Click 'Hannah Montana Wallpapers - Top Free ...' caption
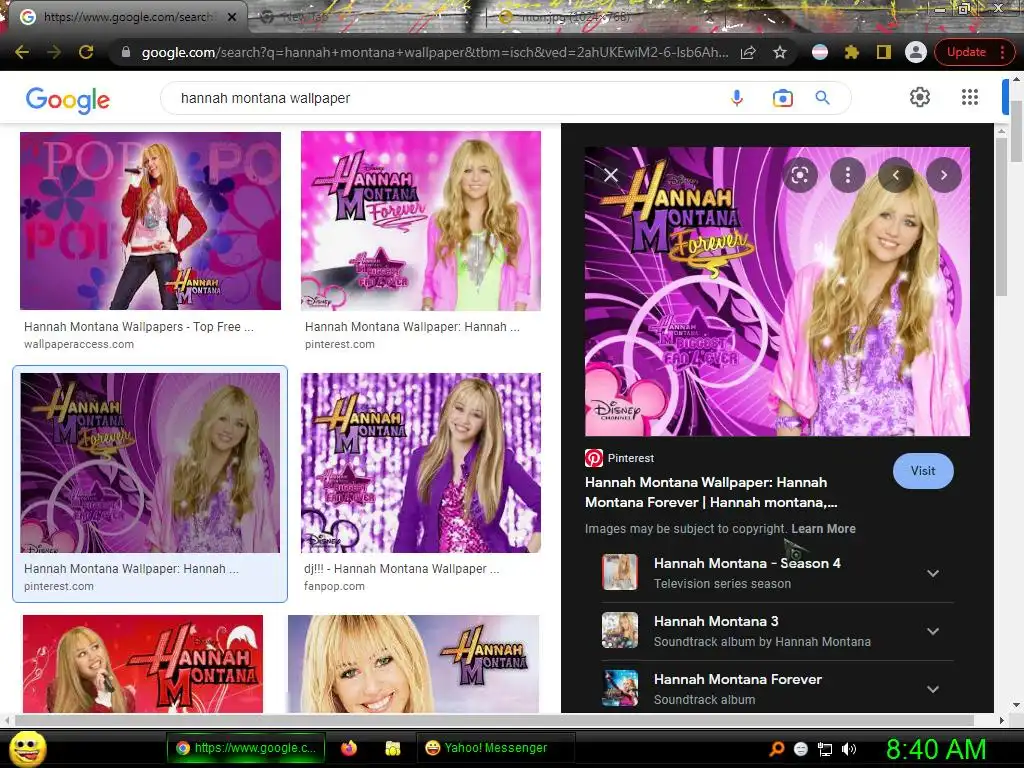This screenshot has height=768, width=1024. click(138, 327)
